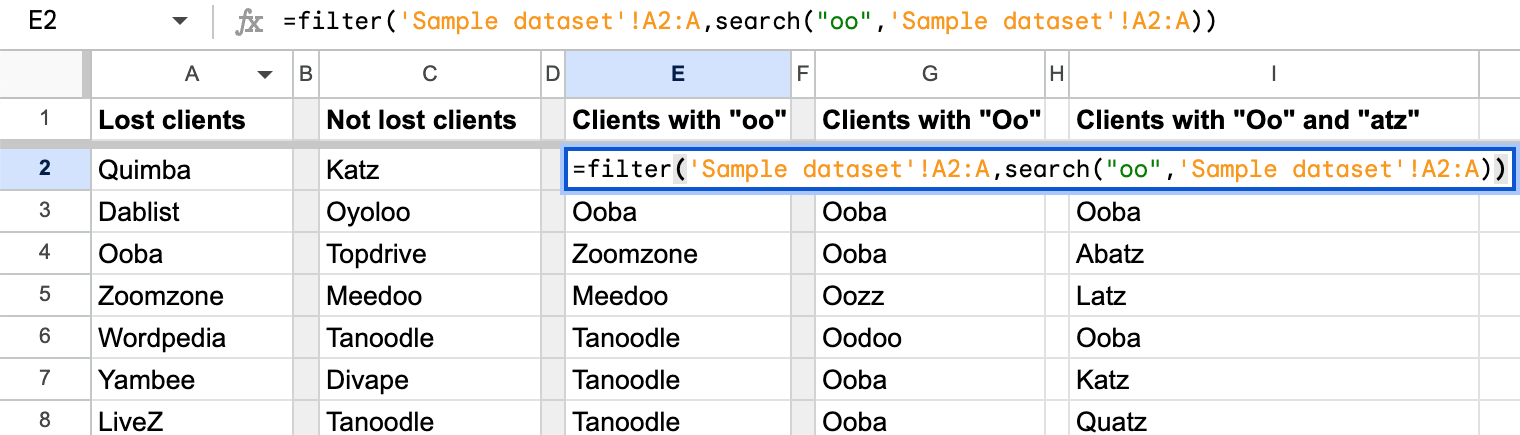Click into the formula bar text
This screenshot has width=1520, height=435.
[749, 22]
